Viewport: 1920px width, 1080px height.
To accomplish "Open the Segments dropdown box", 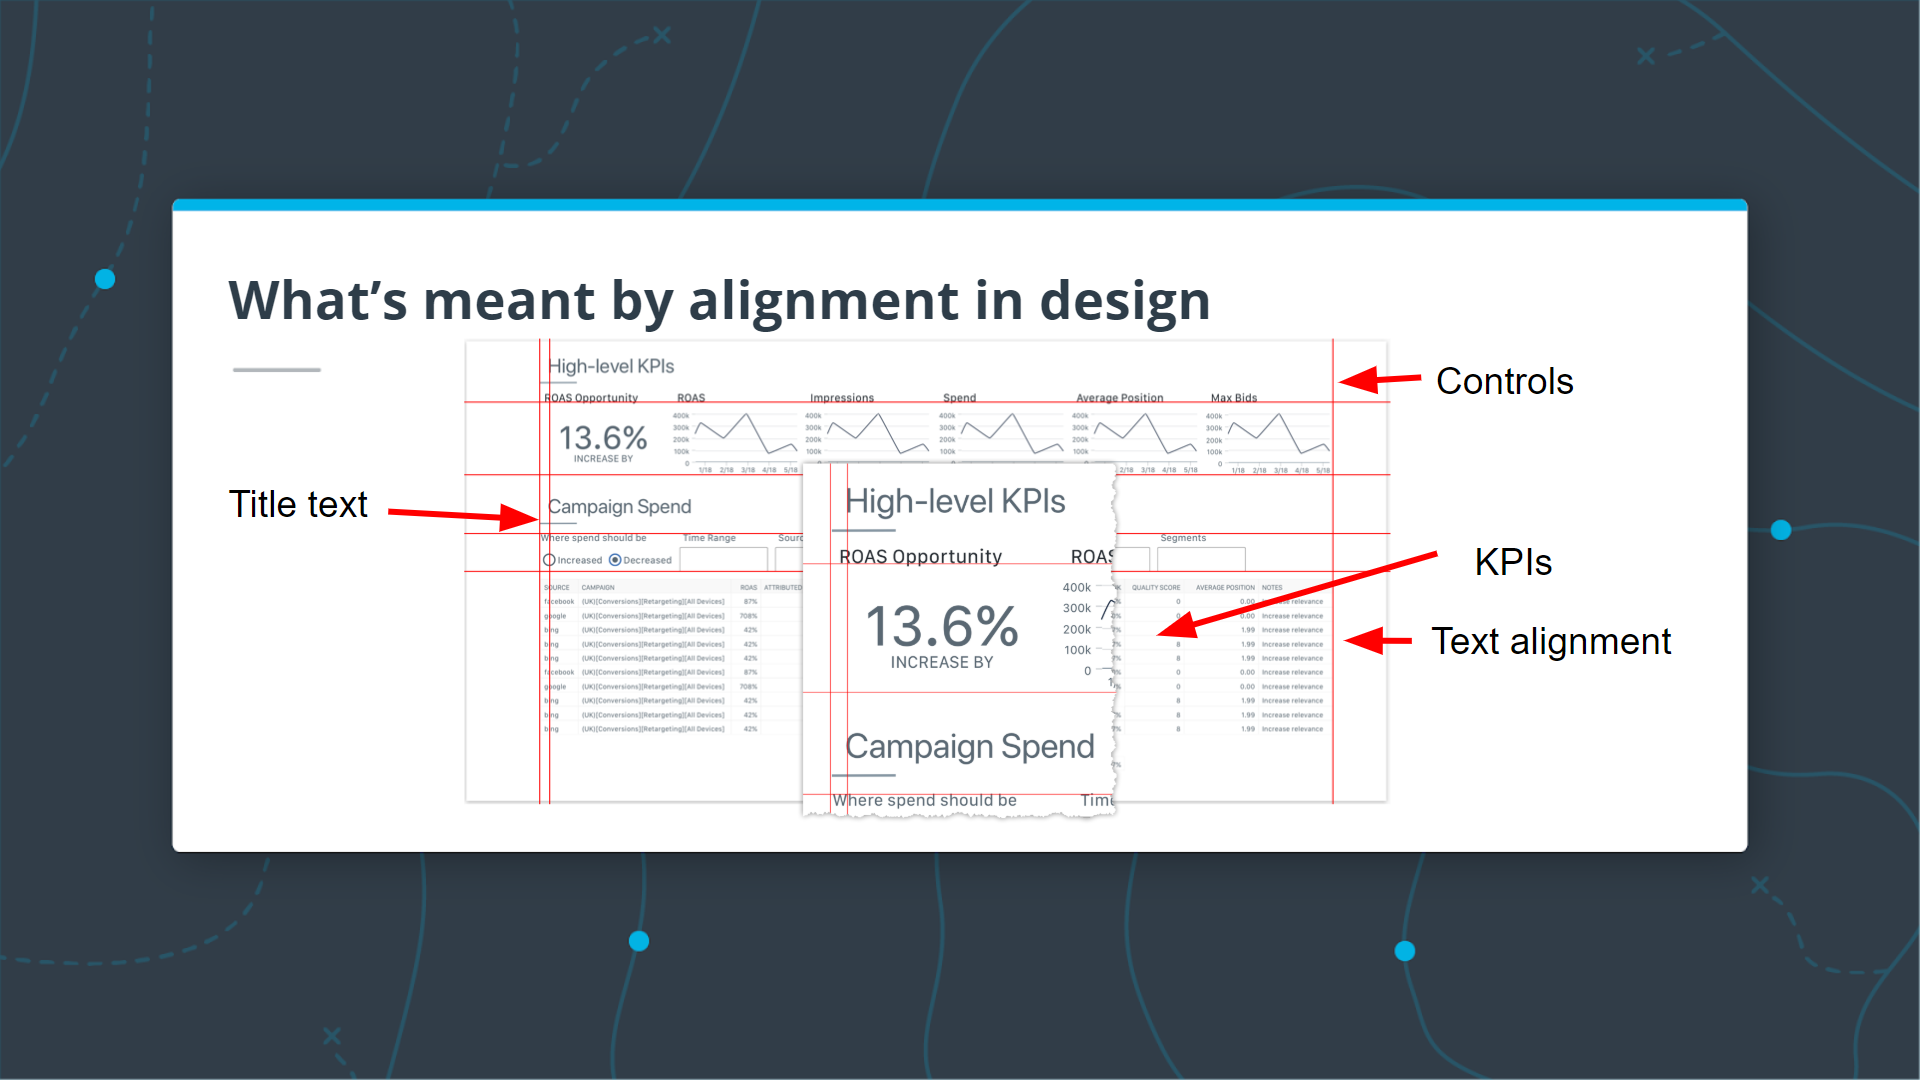I will coord(1200,559).
